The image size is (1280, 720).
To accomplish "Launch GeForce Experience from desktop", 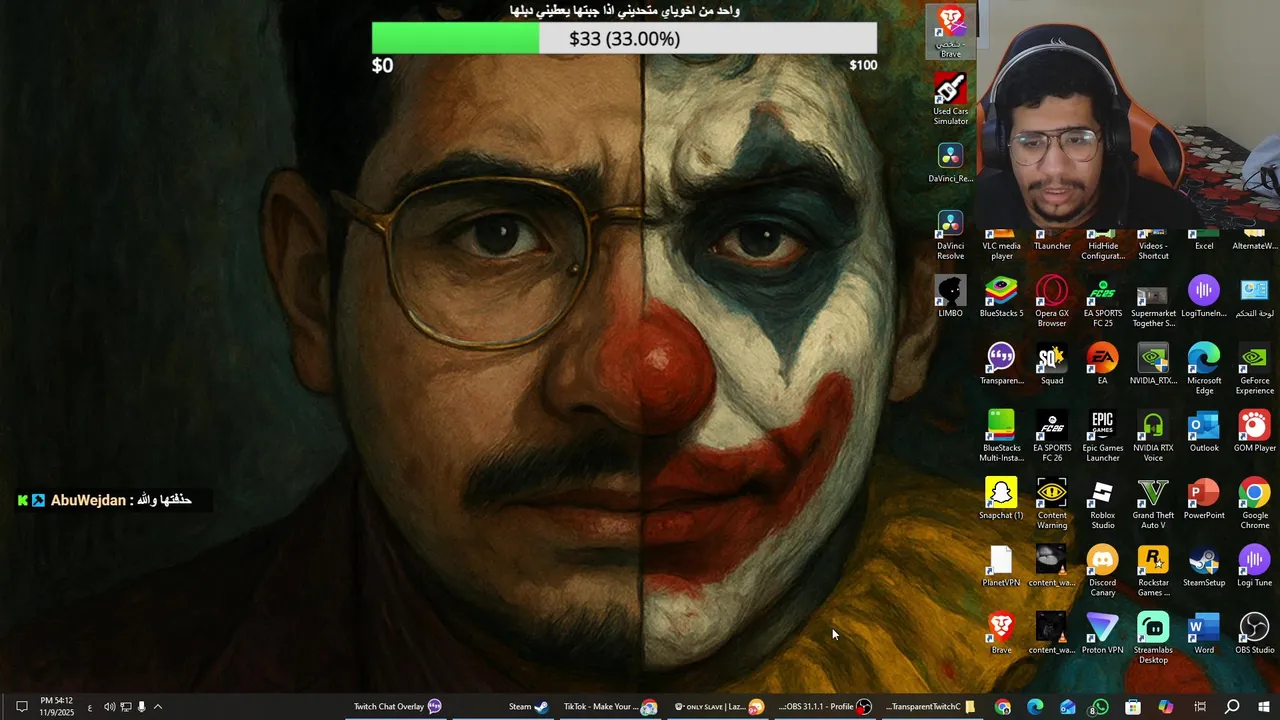I will [1254, 370].
